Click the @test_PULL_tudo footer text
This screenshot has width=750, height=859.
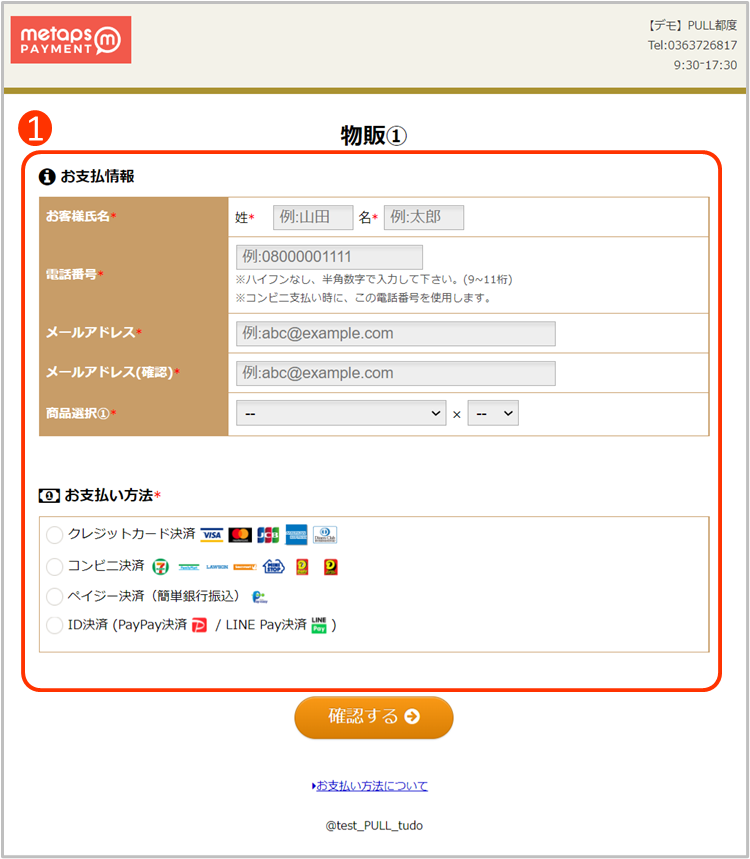pos(374,826)
